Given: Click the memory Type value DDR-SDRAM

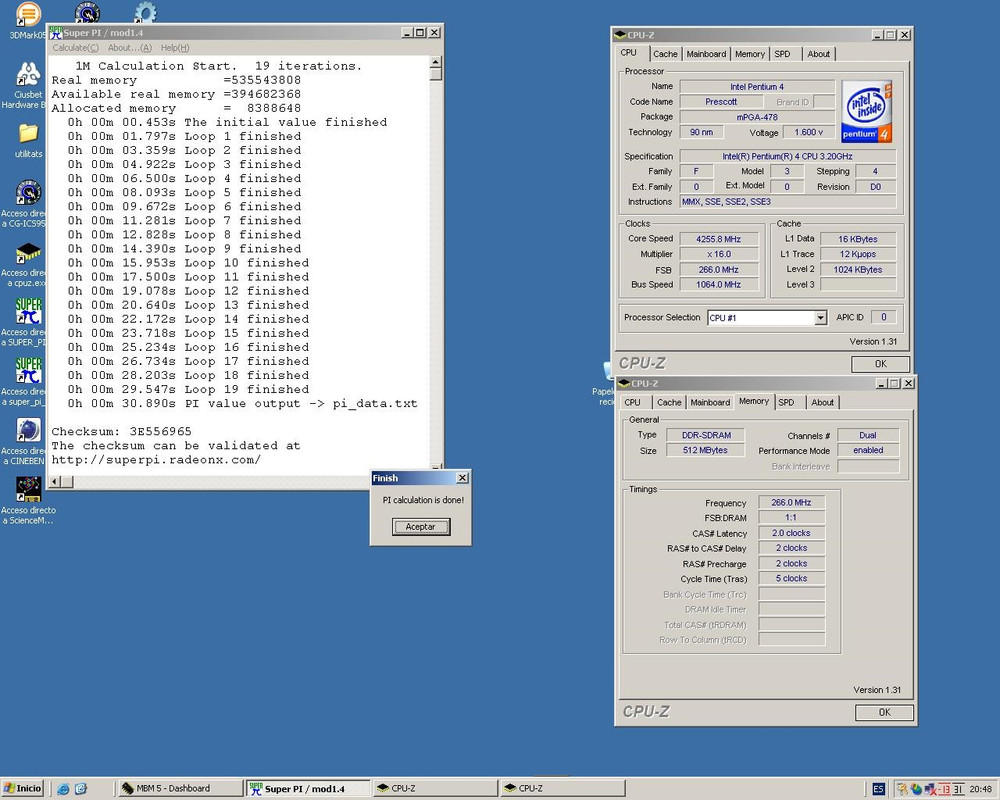Looking at the screenshot, I should click(x=706, y=435).
